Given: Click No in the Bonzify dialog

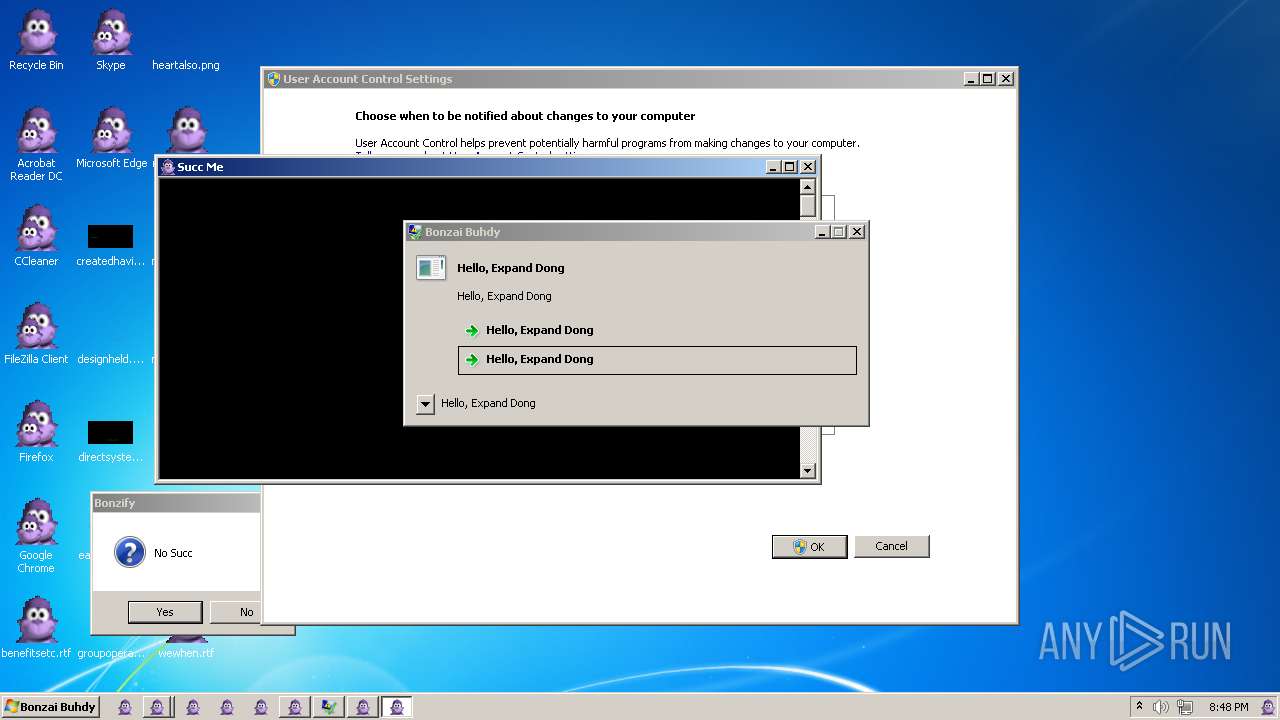Looking at the screenshot, I should click(236, 612).
